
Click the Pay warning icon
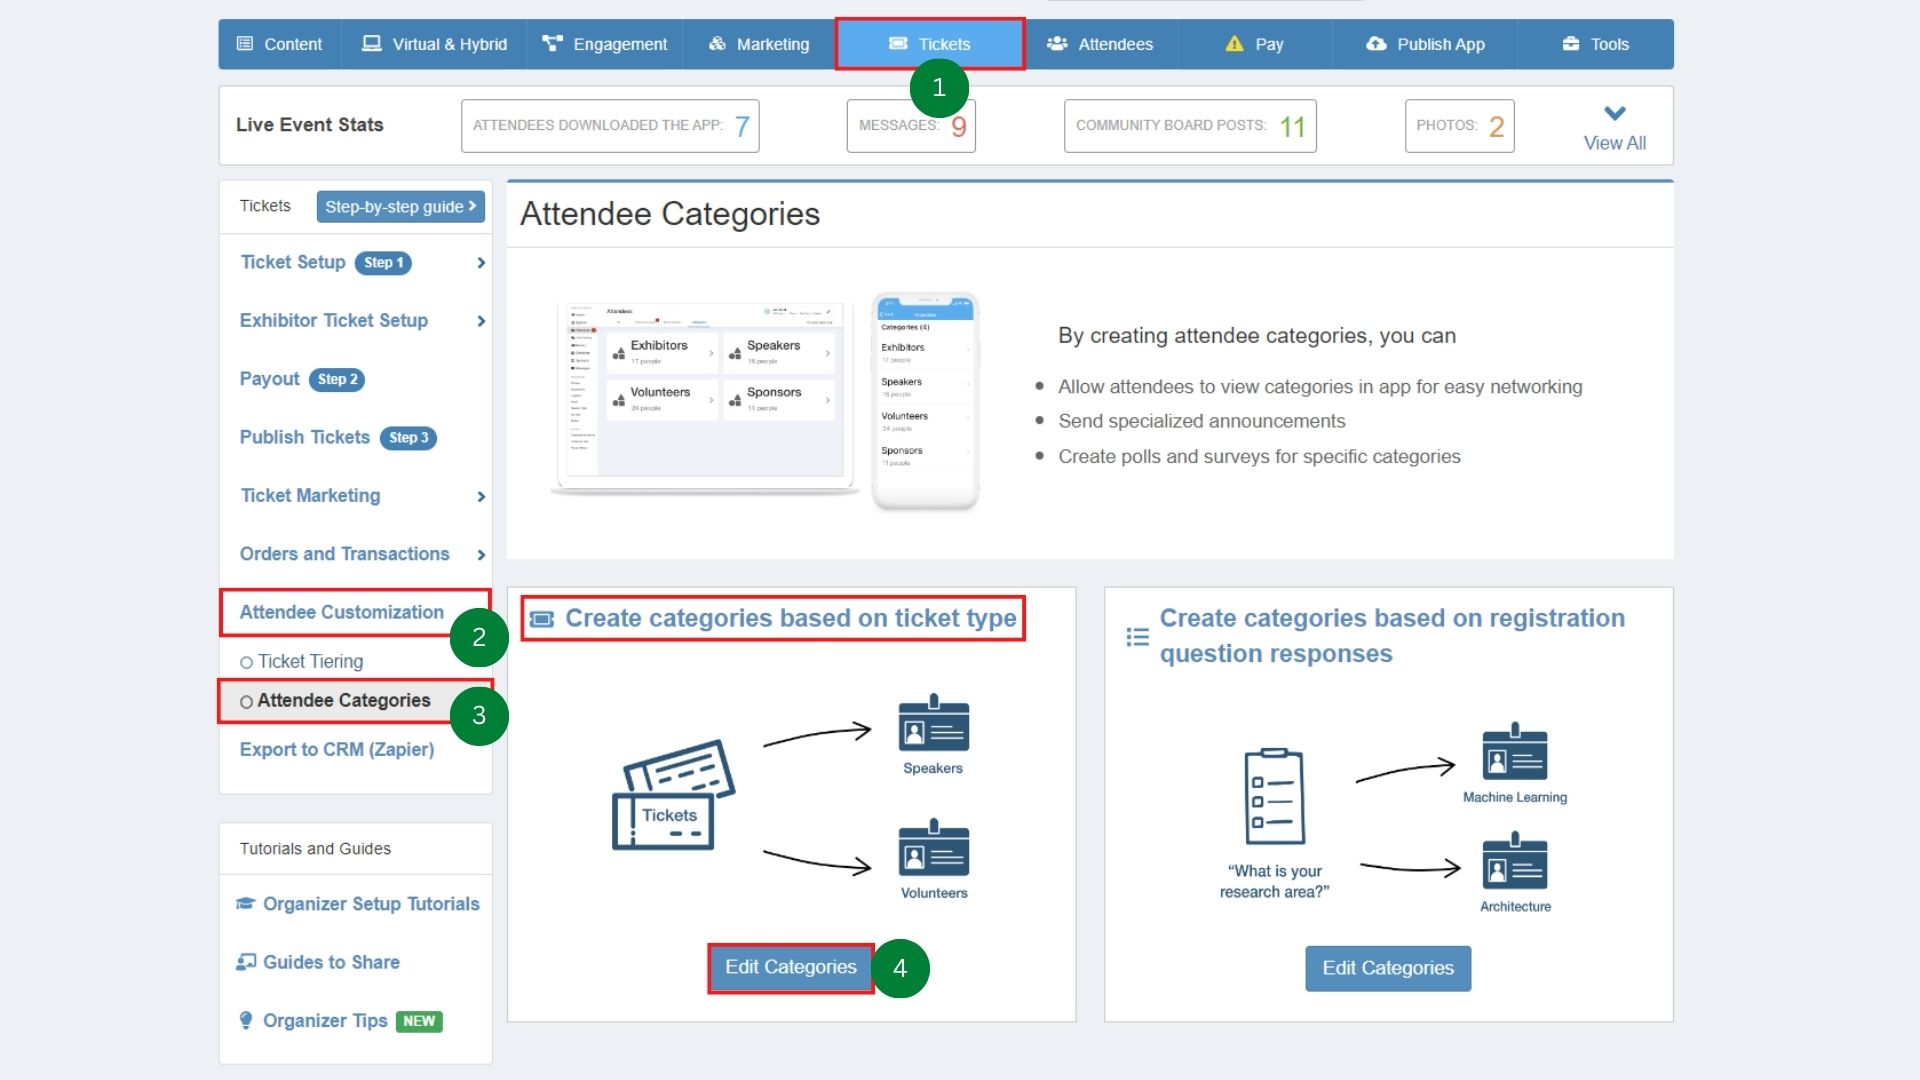click(x=1233, y=44)
